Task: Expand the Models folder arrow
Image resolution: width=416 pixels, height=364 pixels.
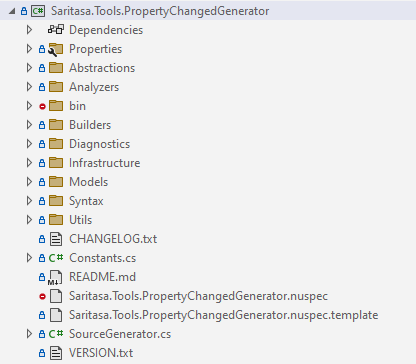Action: [29, 182]
